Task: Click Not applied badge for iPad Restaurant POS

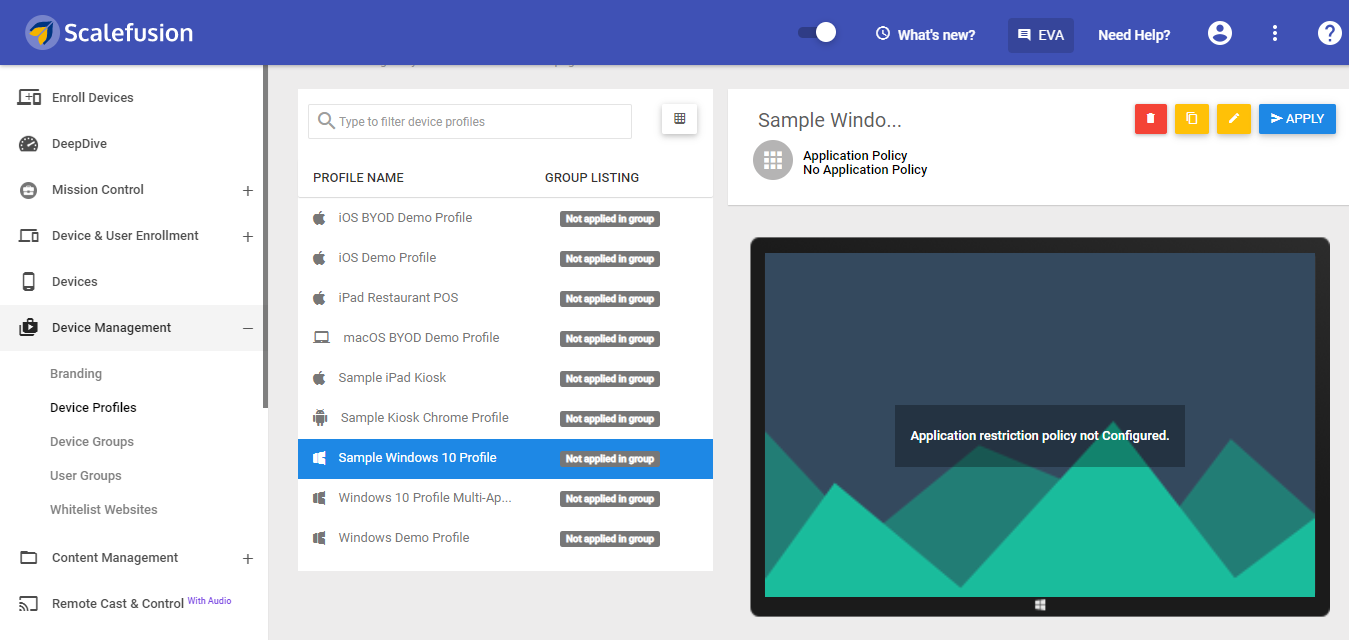Action: coord(609,299)
